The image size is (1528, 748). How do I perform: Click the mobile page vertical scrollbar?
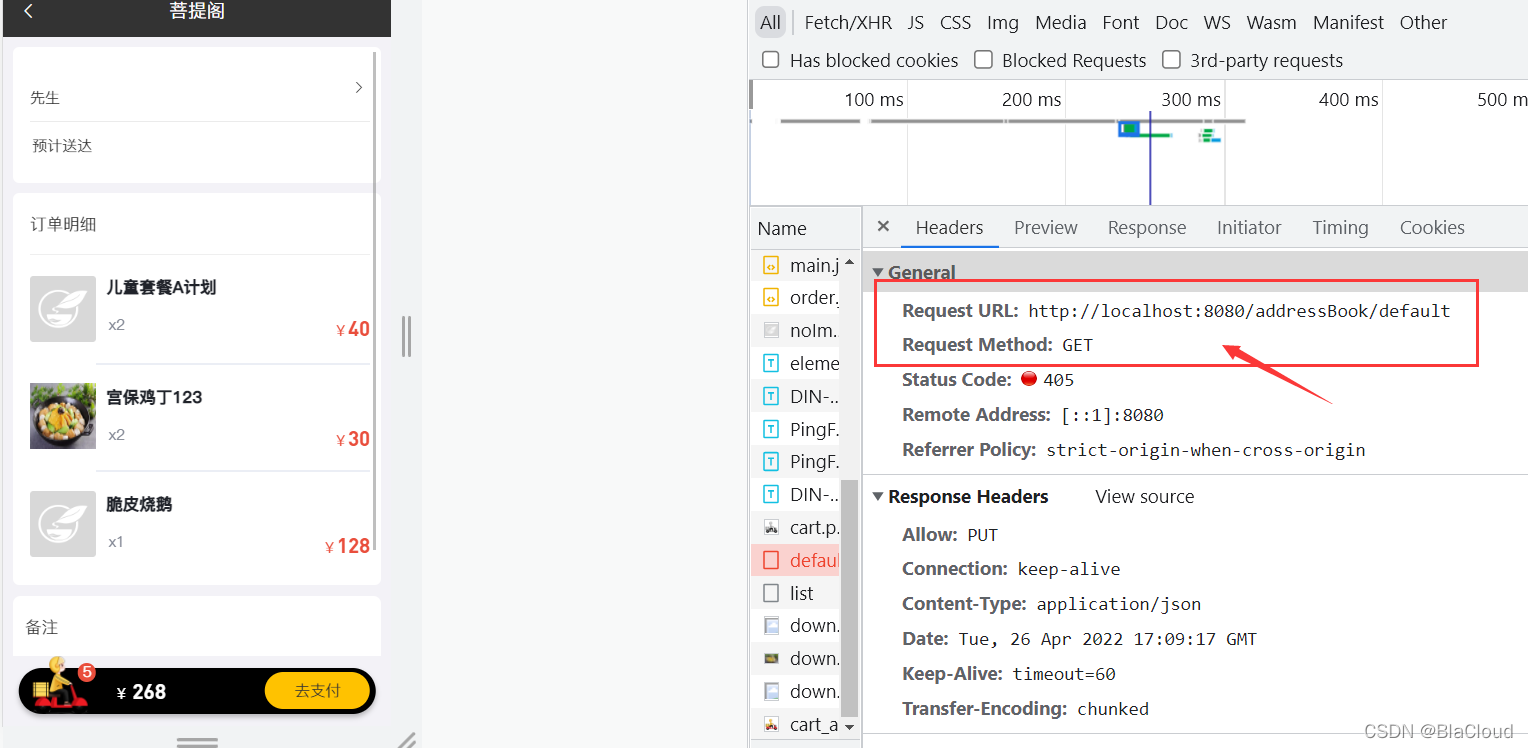(x=376, y=300)
